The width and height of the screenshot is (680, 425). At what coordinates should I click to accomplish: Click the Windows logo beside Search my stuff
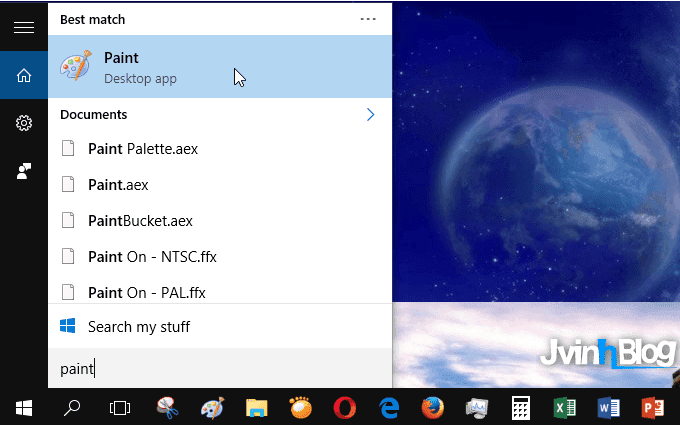point(68,326)
